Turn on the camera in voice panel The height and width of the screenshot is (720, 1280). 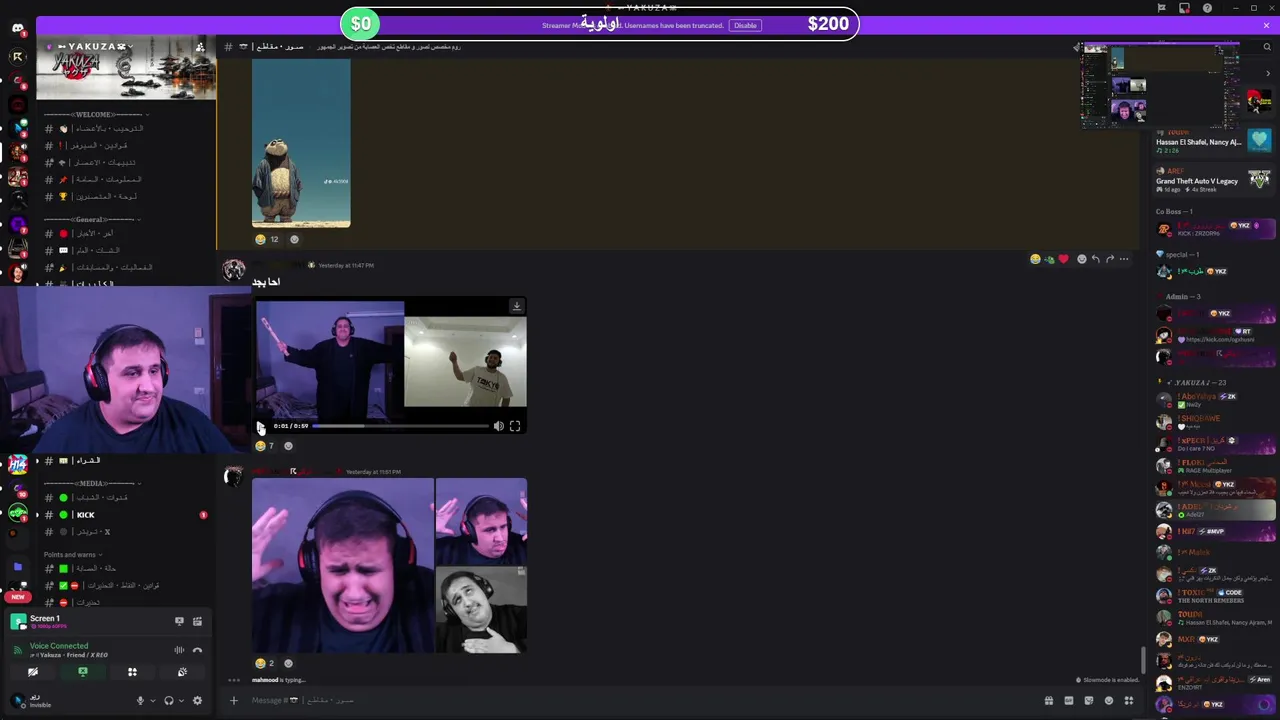pyautogui.click(x=33, y=672)
